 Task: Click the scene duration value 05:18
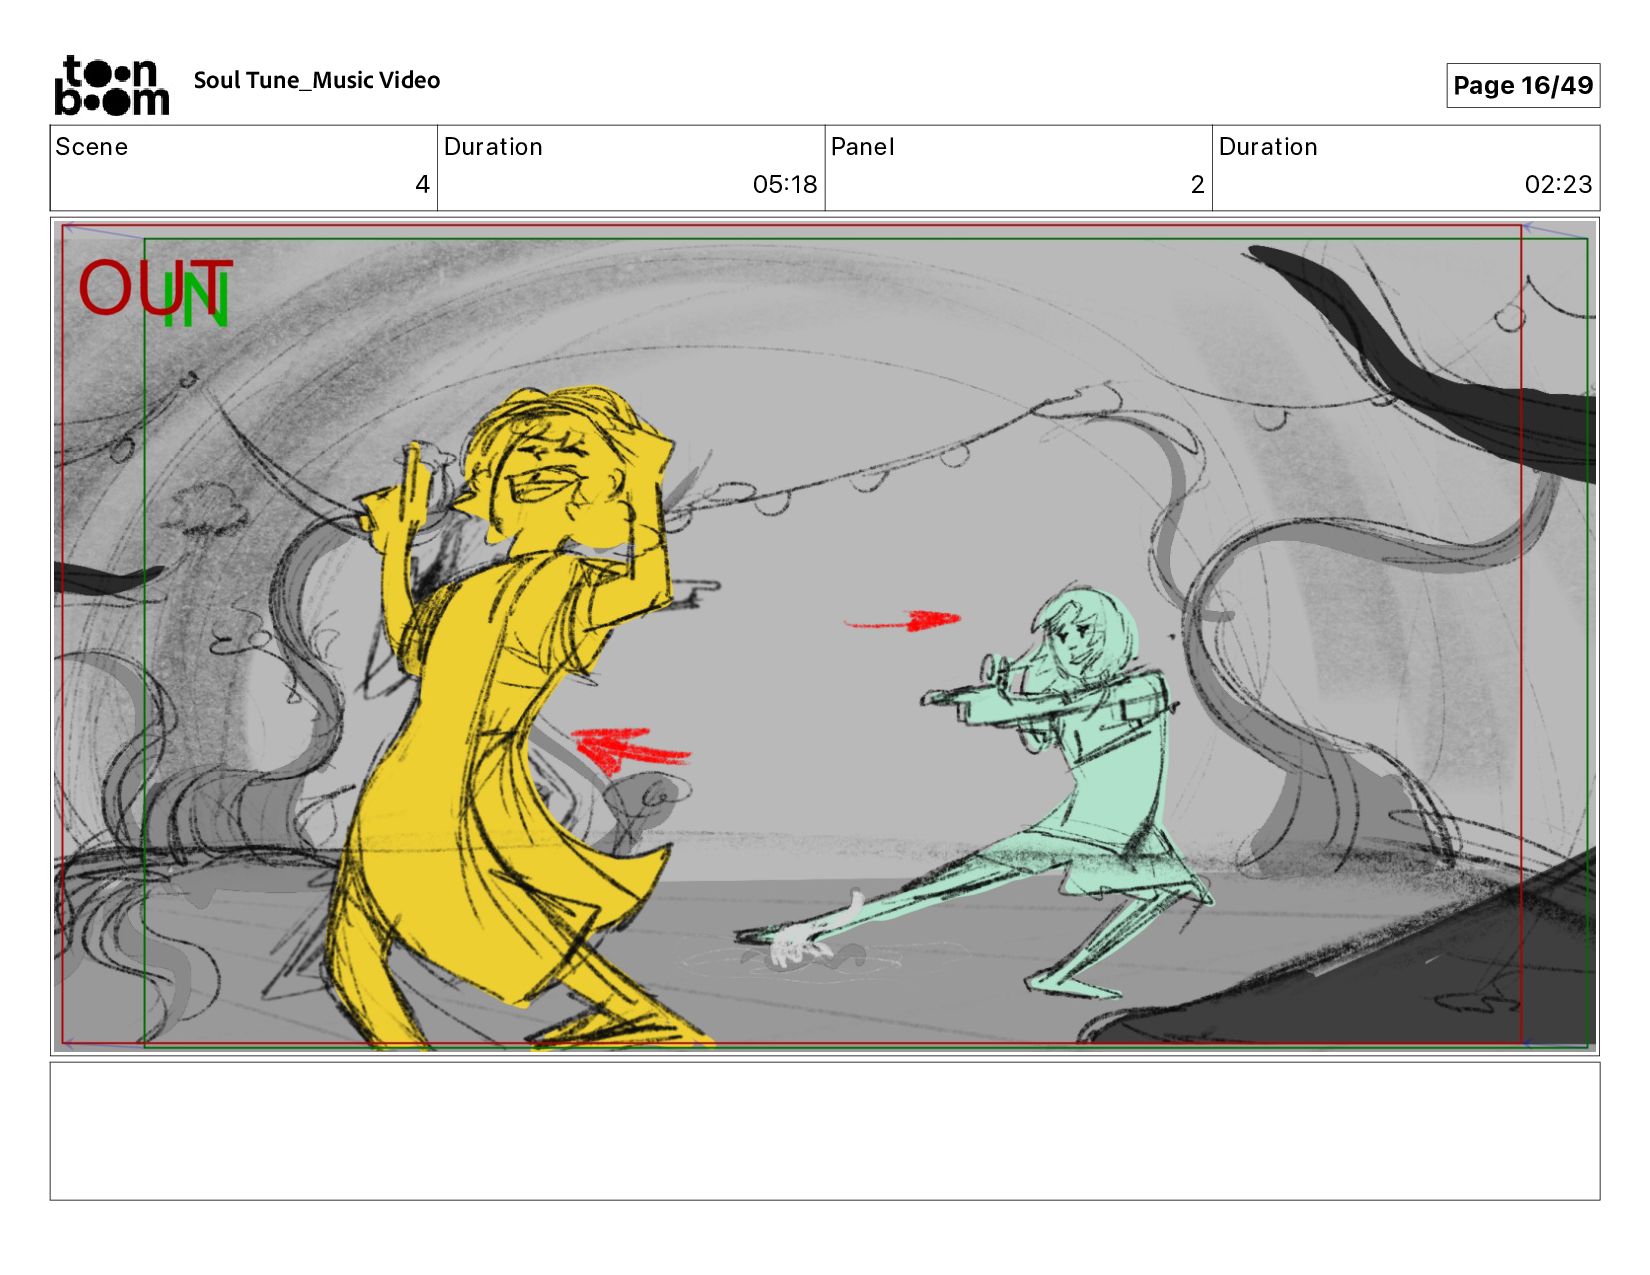coord(785,184)
